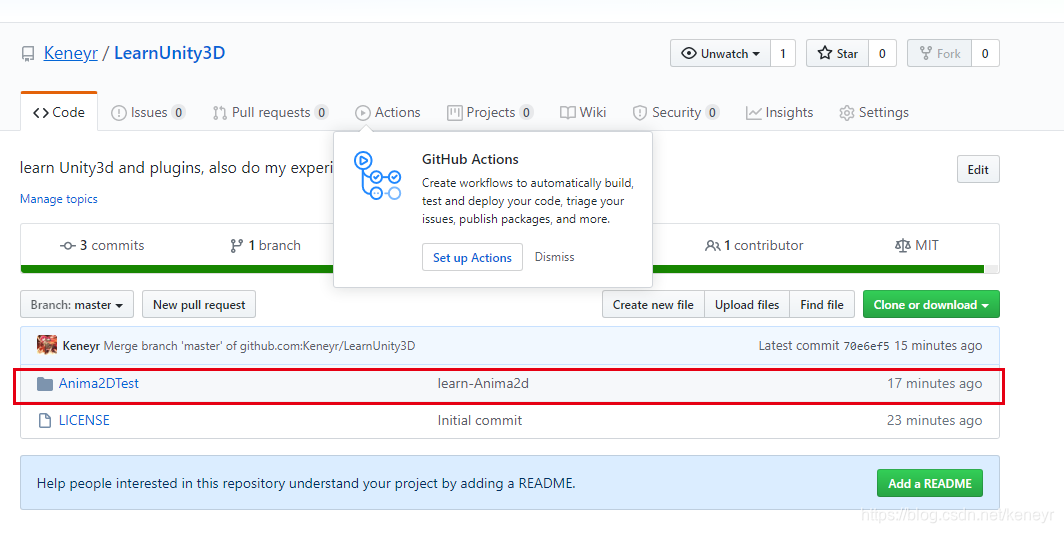
Task: Switch to the Issues tab
Action: [148, 113]
